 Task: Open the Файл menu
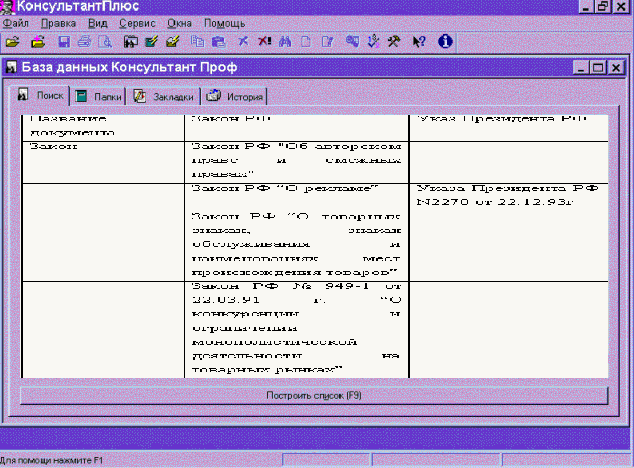coord(17,22)
